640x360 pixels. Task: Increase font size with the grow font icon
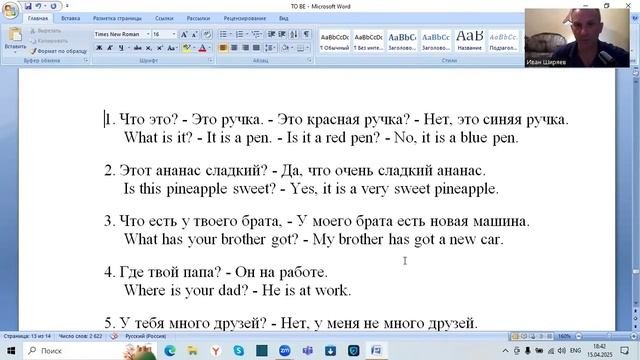click(x=184, y=34)
